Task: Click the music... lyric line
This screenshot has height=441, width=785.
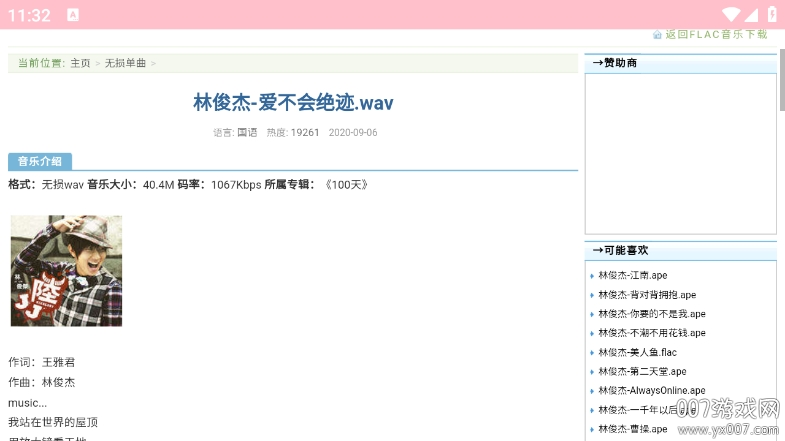Action: 28,403
